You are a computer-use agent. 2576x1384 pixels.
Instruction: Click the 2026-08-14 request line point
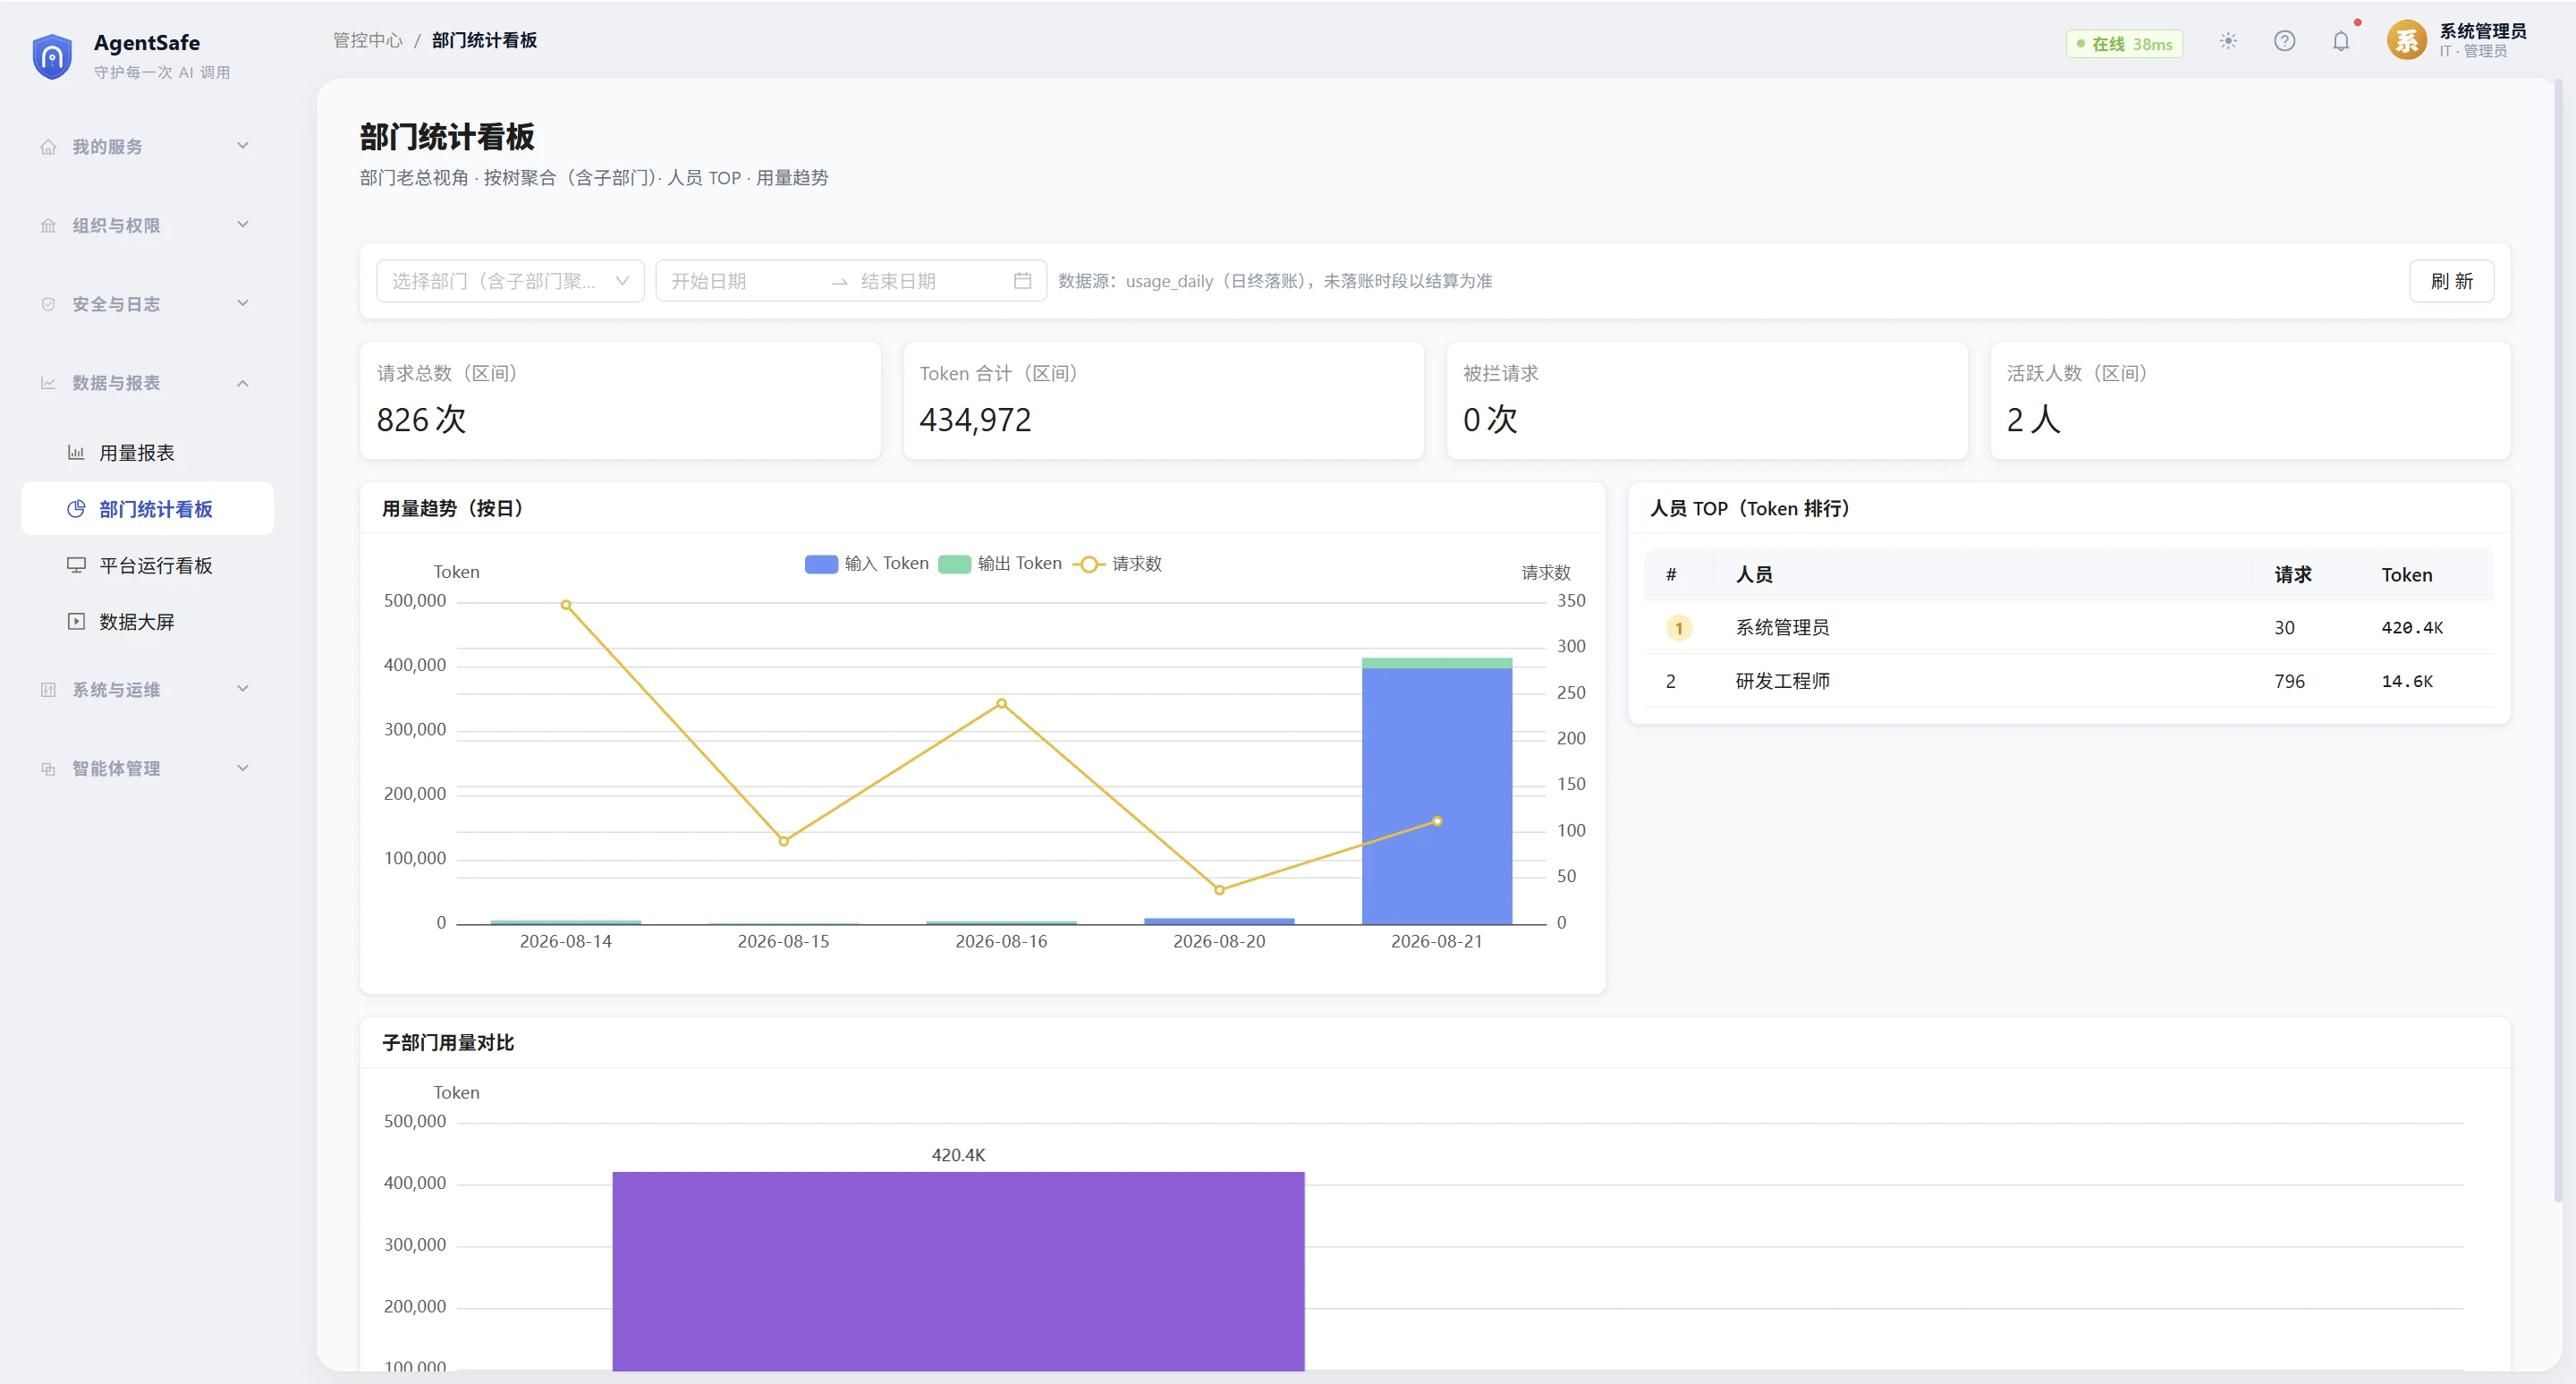566,605
